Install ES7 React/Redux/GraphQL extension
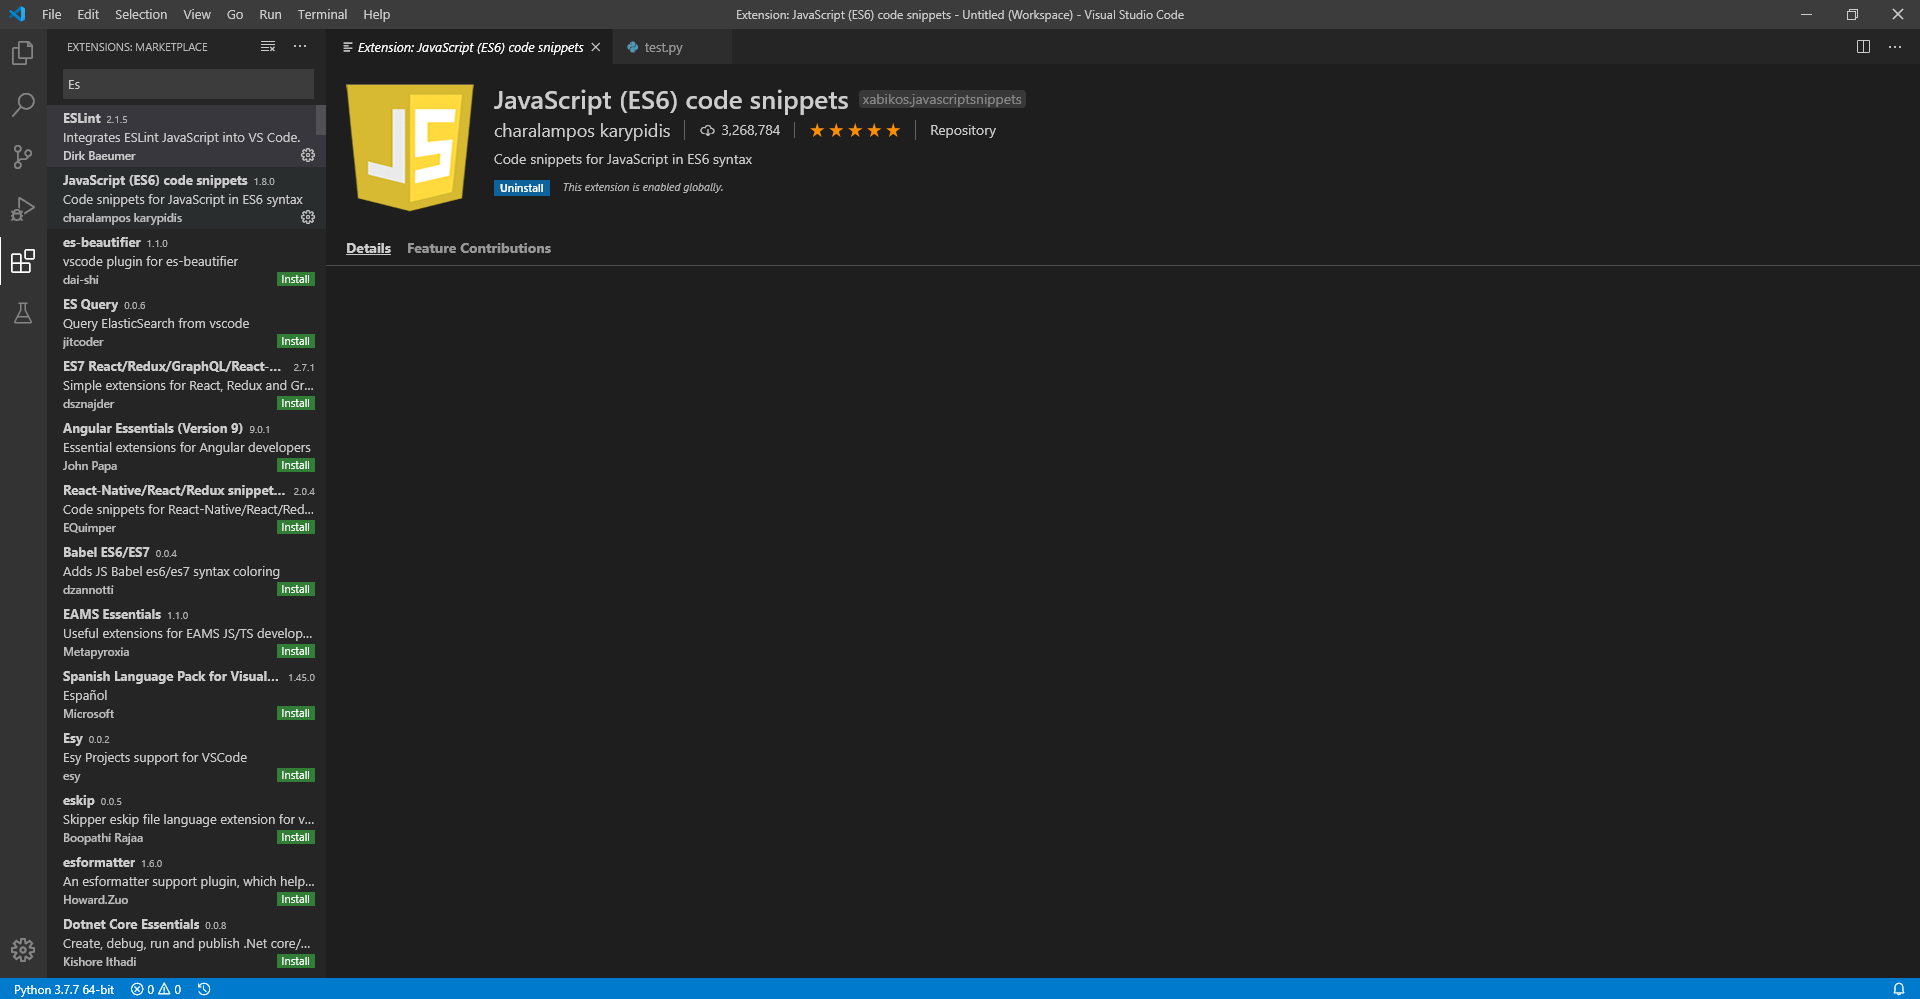Screen dimensions: 1920x999 click(x=295, y=404)
